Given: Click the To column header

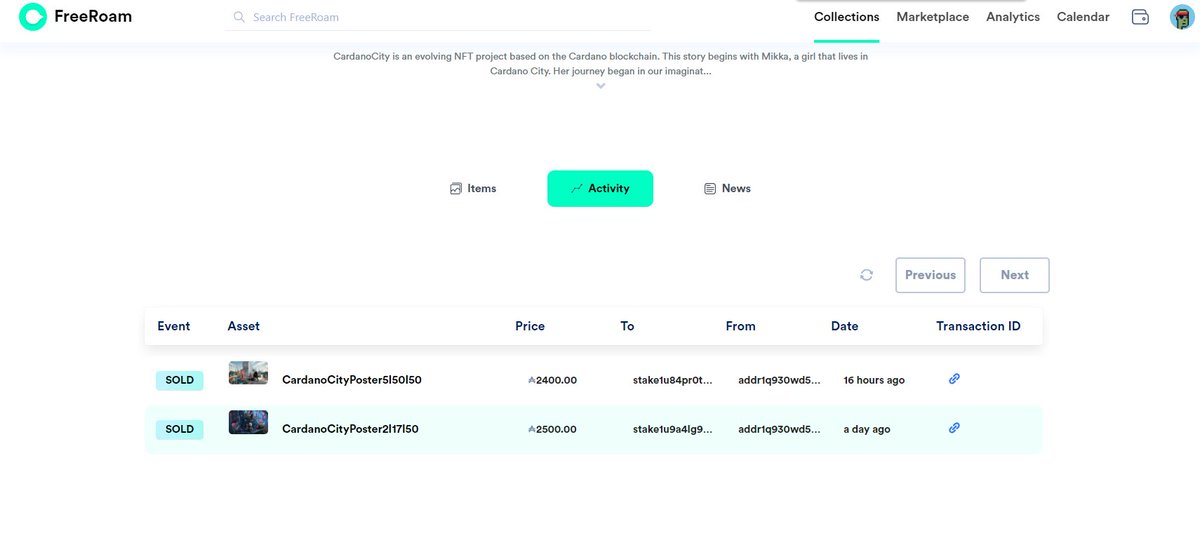Looking at the screenshot, I should (x=627, y=326).
